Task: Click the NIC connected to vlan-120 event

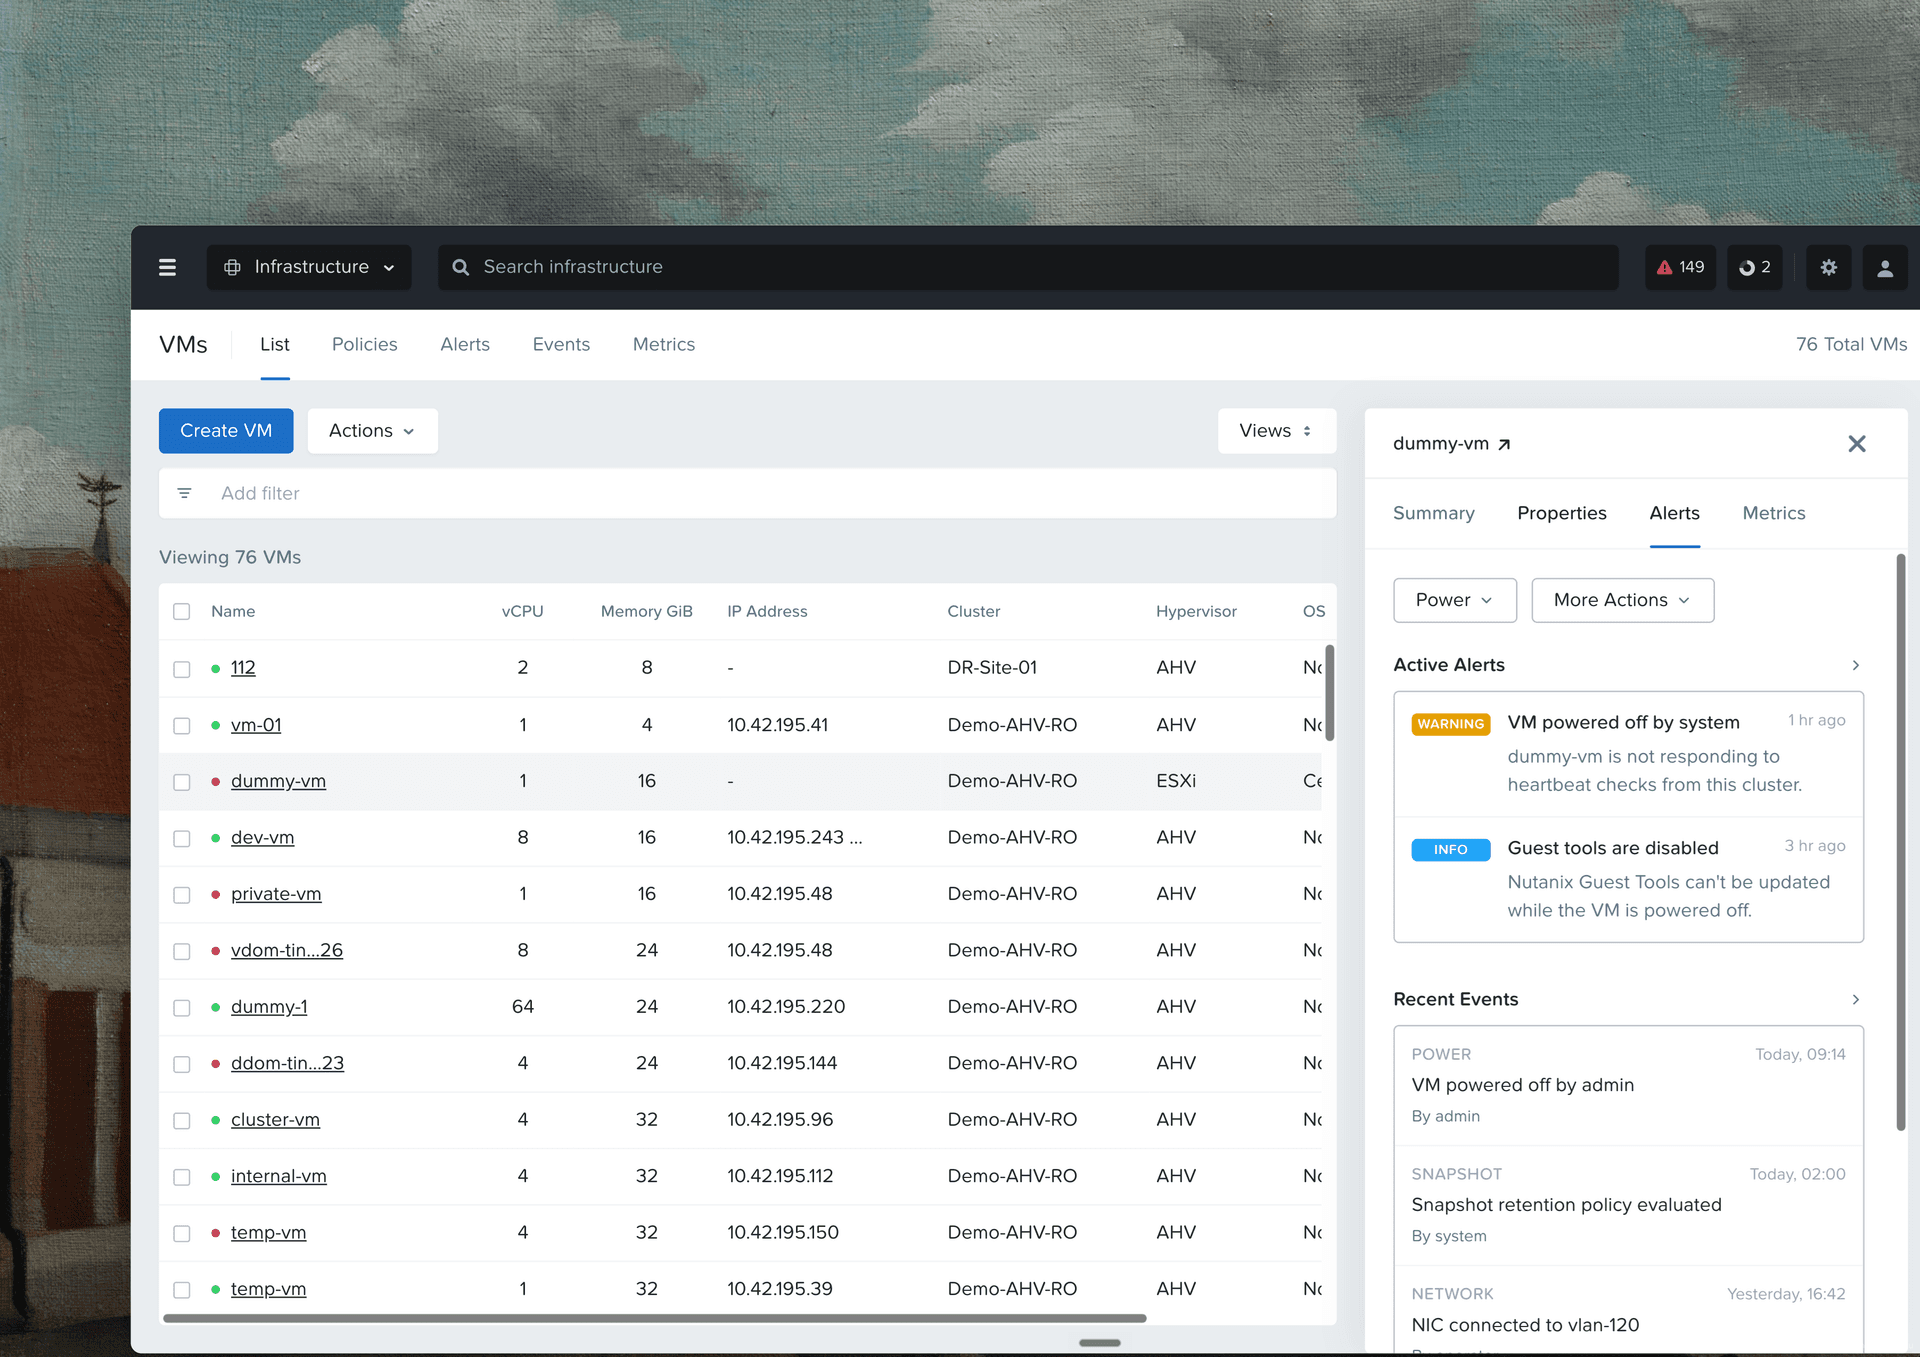Action: 1629,1311
